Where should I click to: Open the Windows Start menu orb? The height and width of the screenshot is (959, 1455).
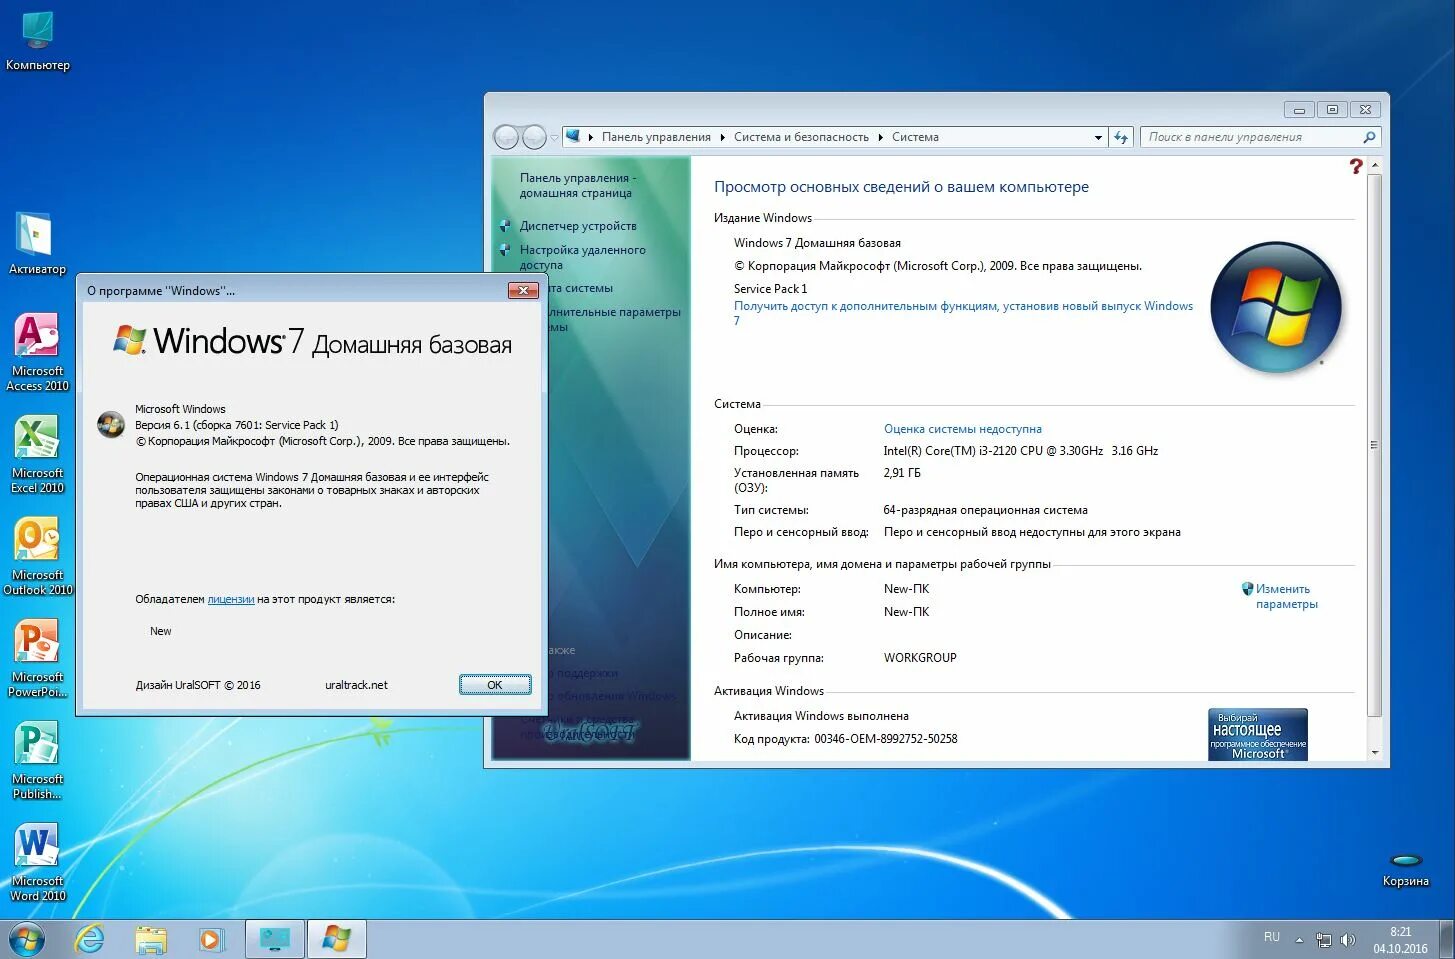27,940
